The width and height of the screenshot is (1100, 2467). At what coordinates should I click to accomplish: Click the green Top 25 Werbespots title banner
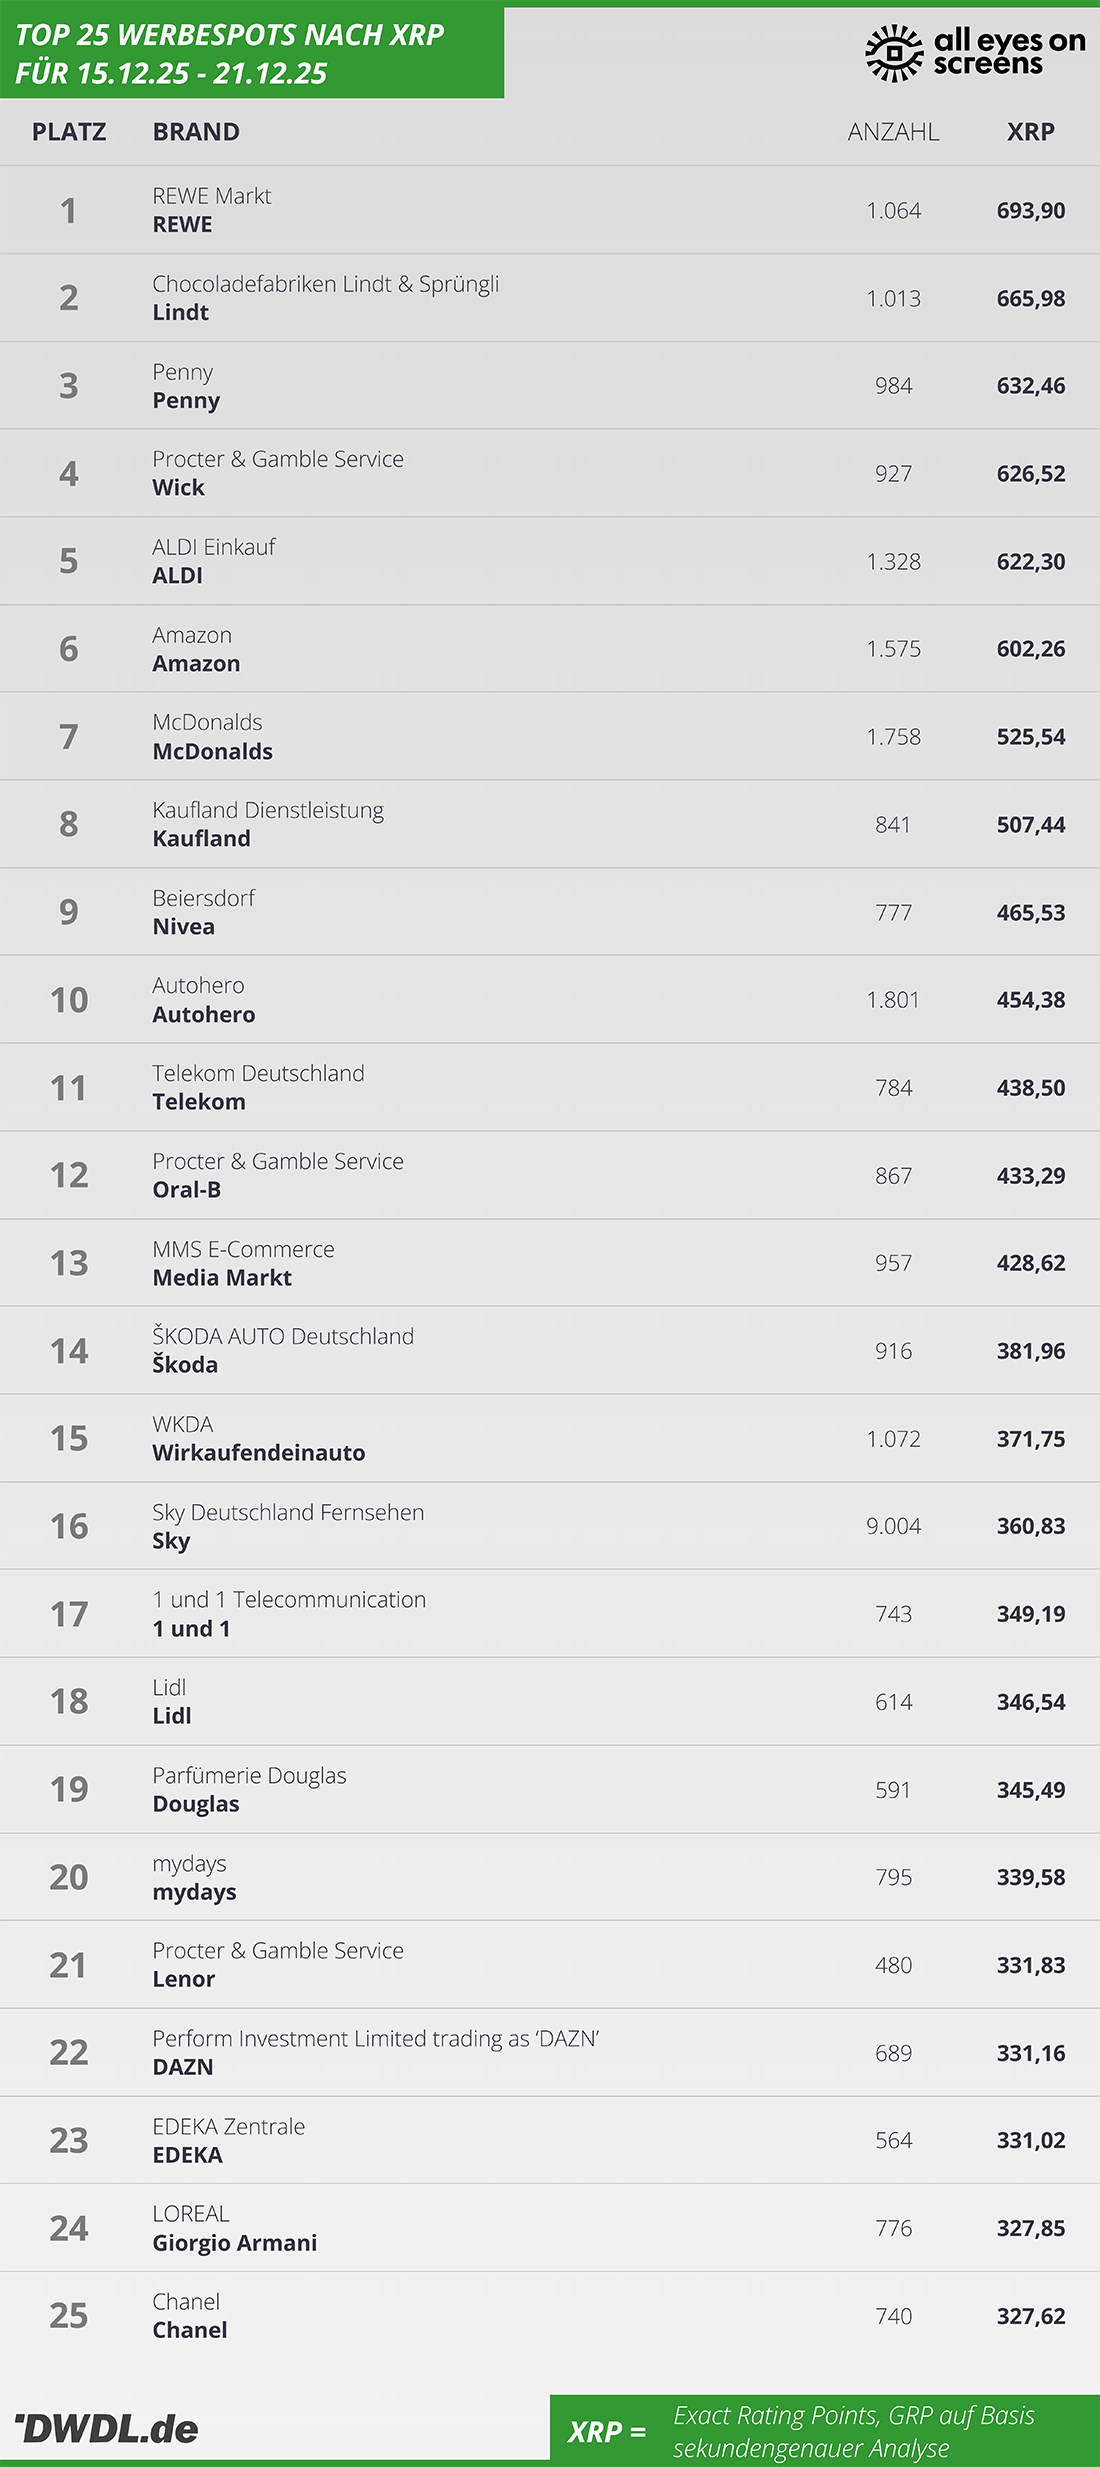coord(251,54)
